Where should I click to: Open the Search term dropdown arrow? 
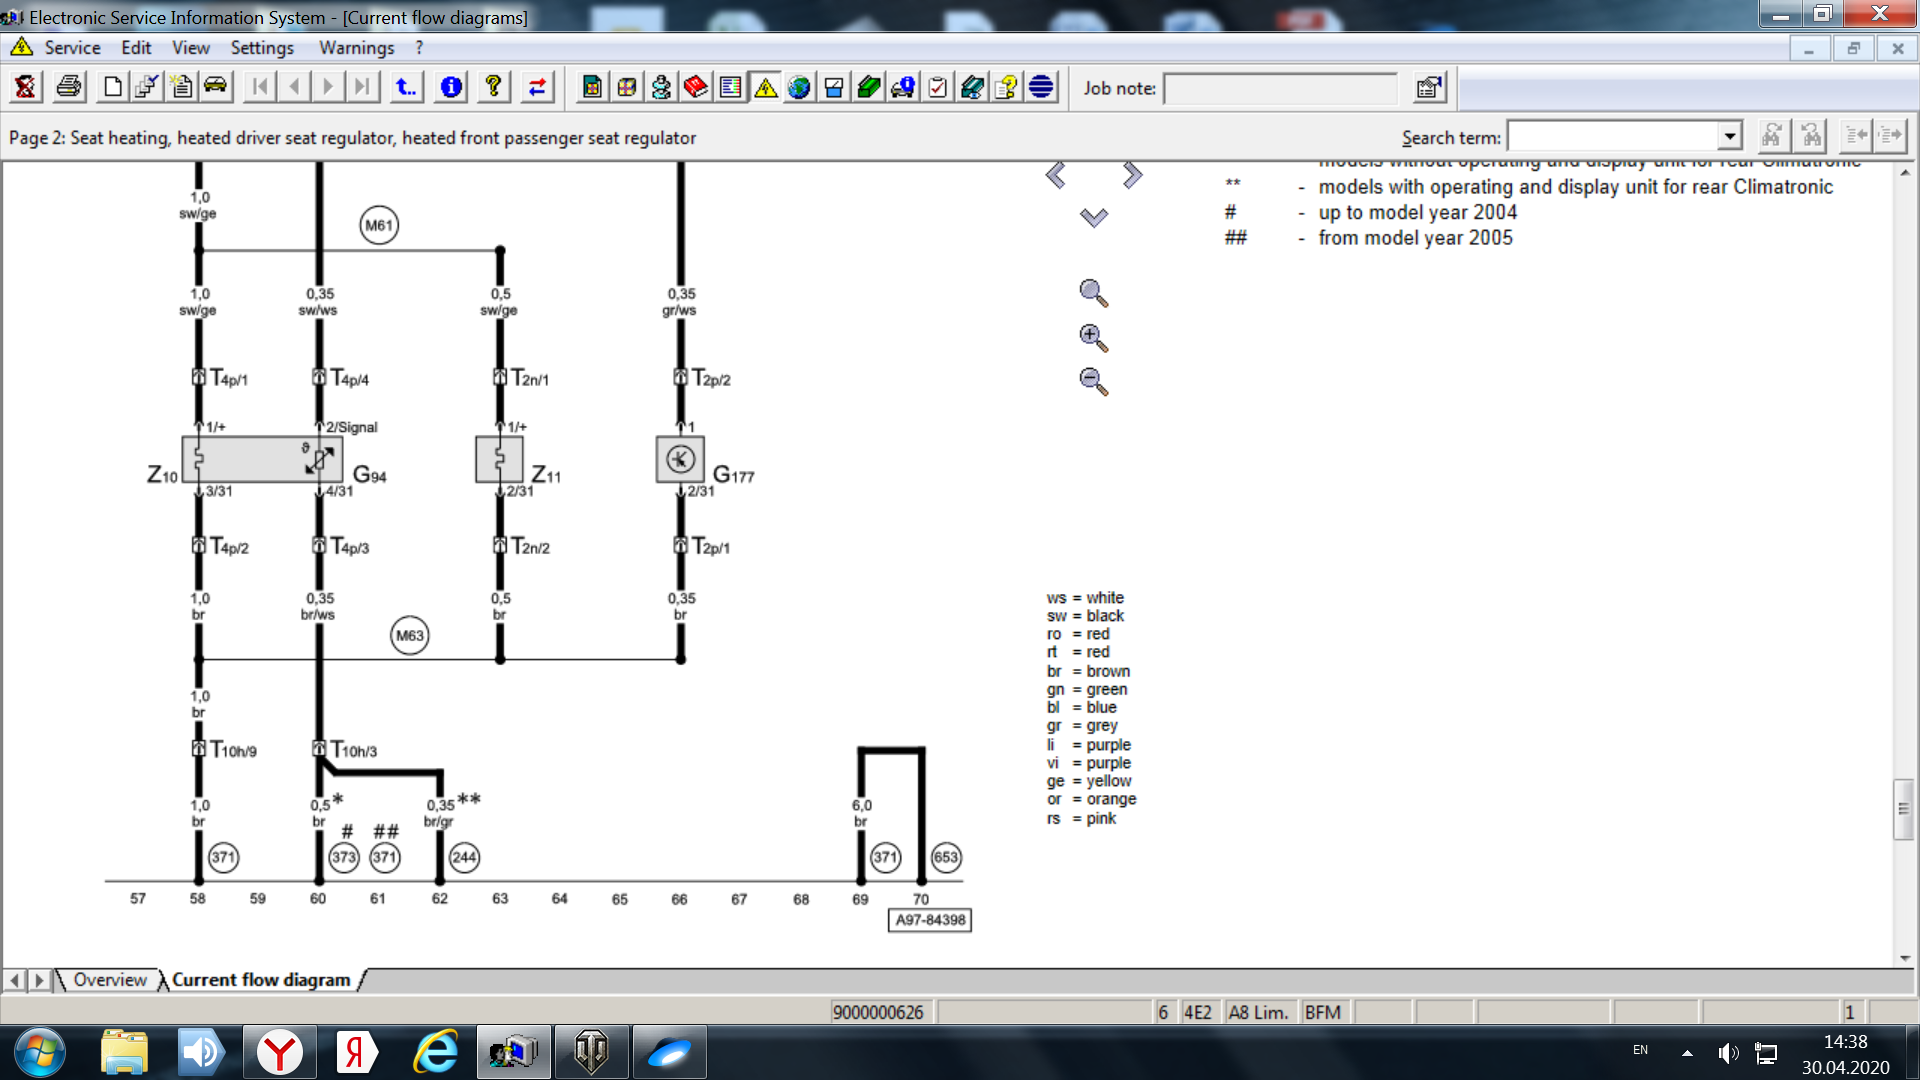[x=1730, y=136]
